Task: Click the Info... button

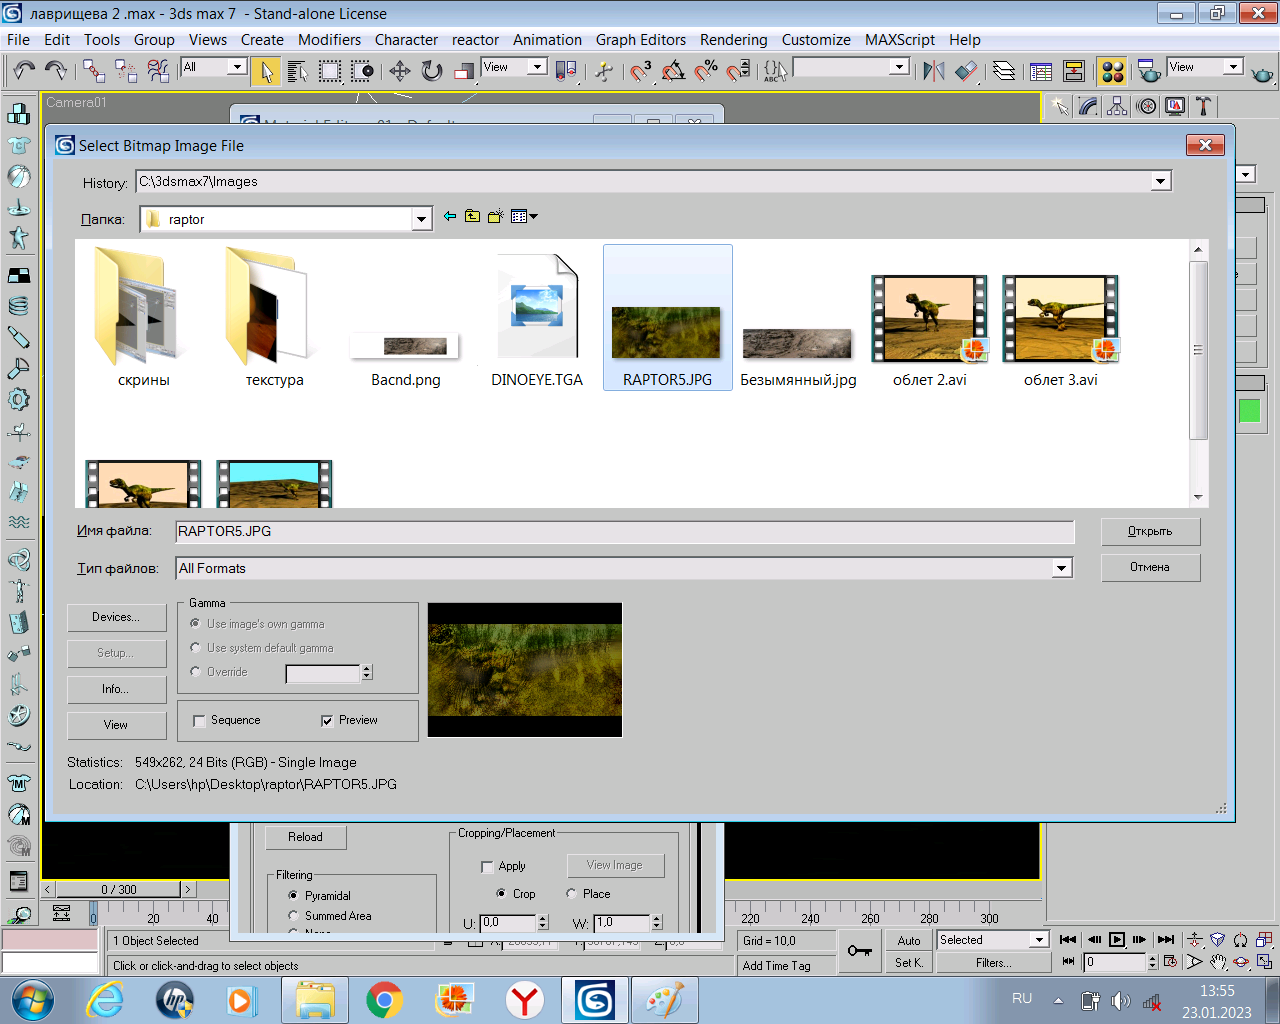Action: coord(116,690)
